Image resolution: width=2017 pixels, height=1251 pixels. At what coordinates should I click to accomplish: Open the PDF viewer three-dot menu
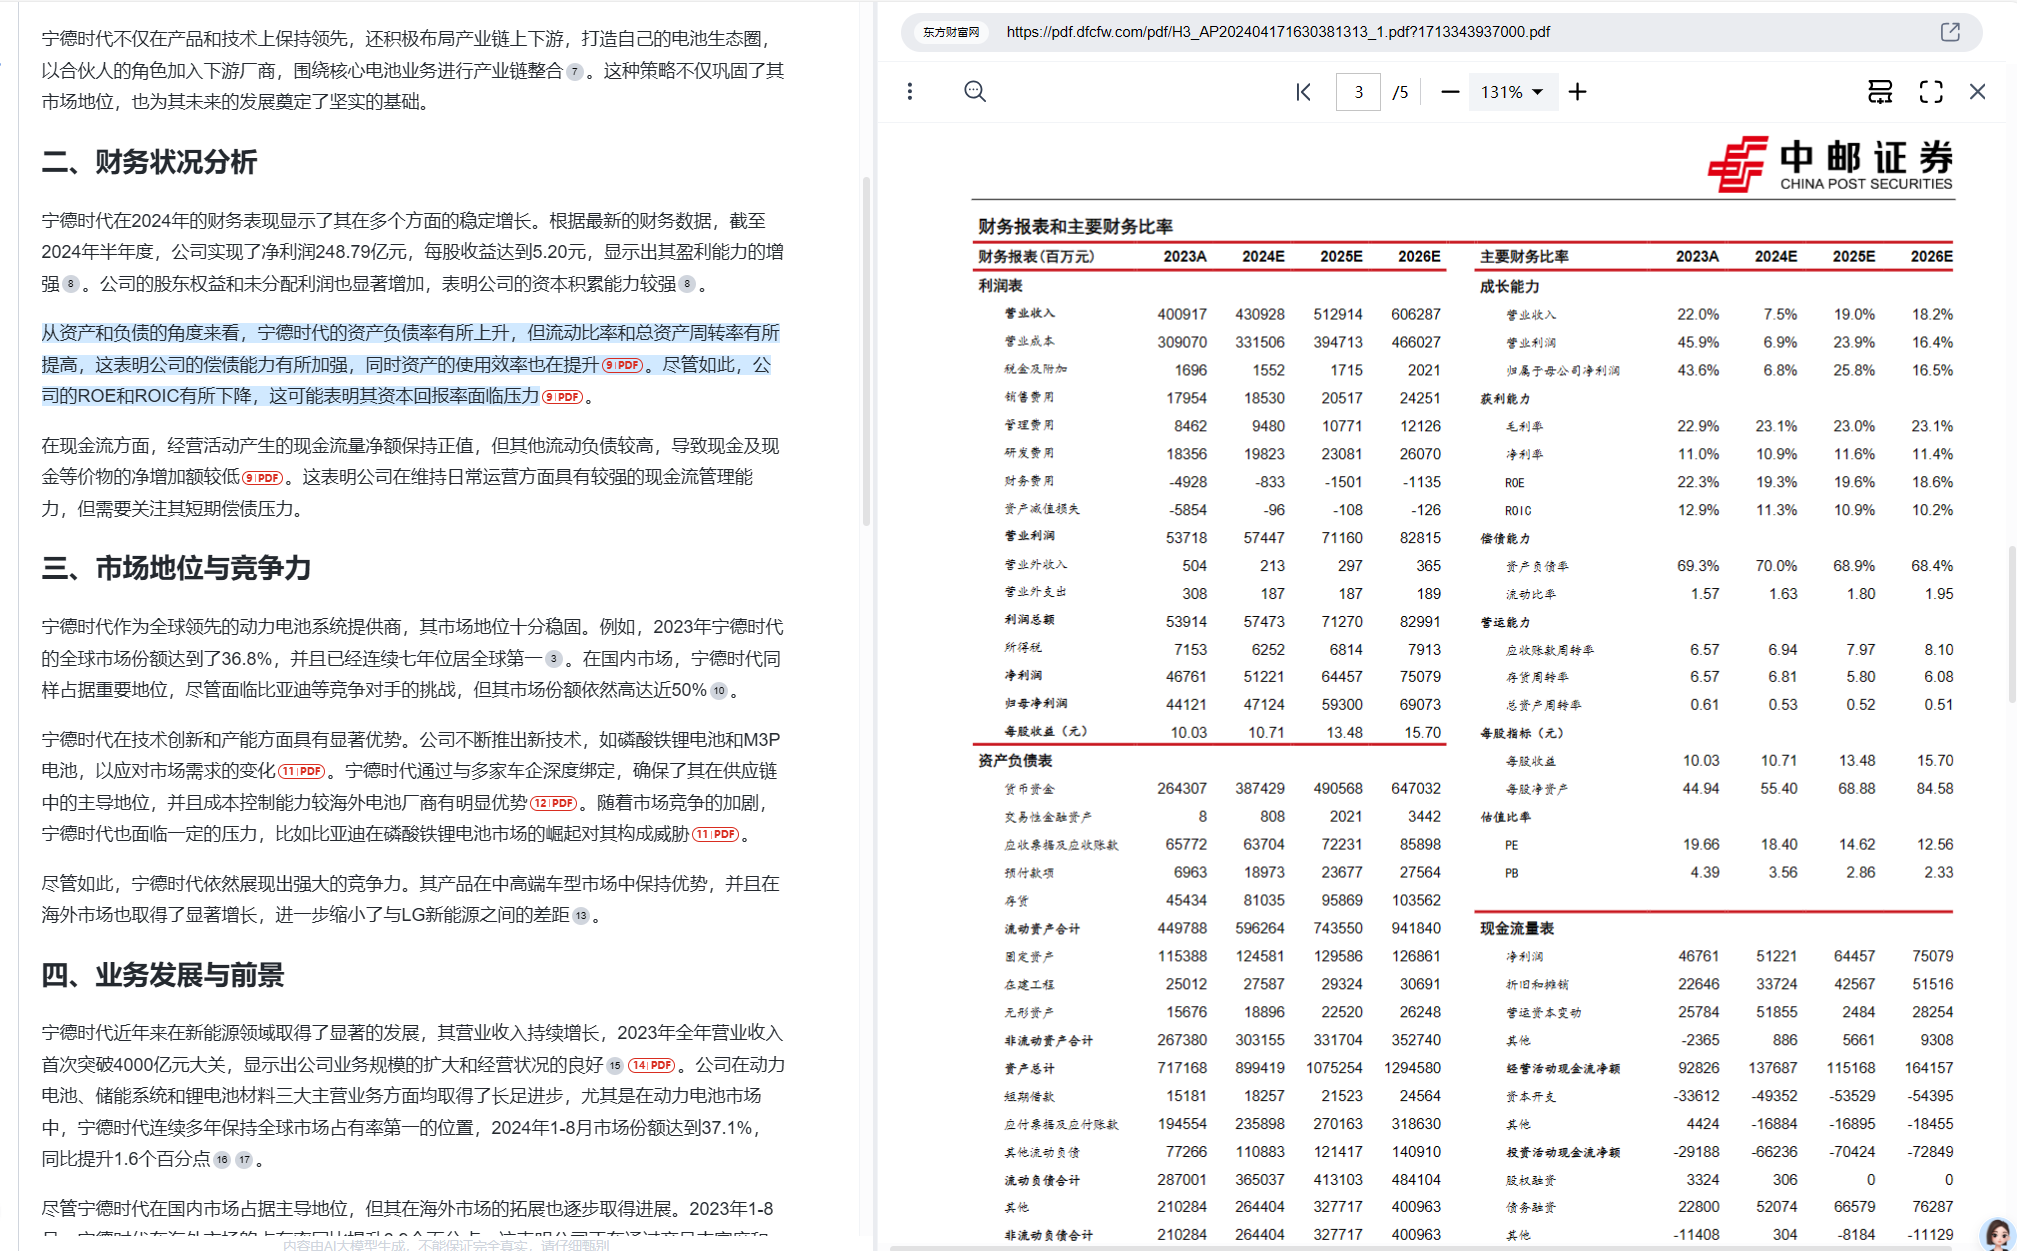(909, 92)
